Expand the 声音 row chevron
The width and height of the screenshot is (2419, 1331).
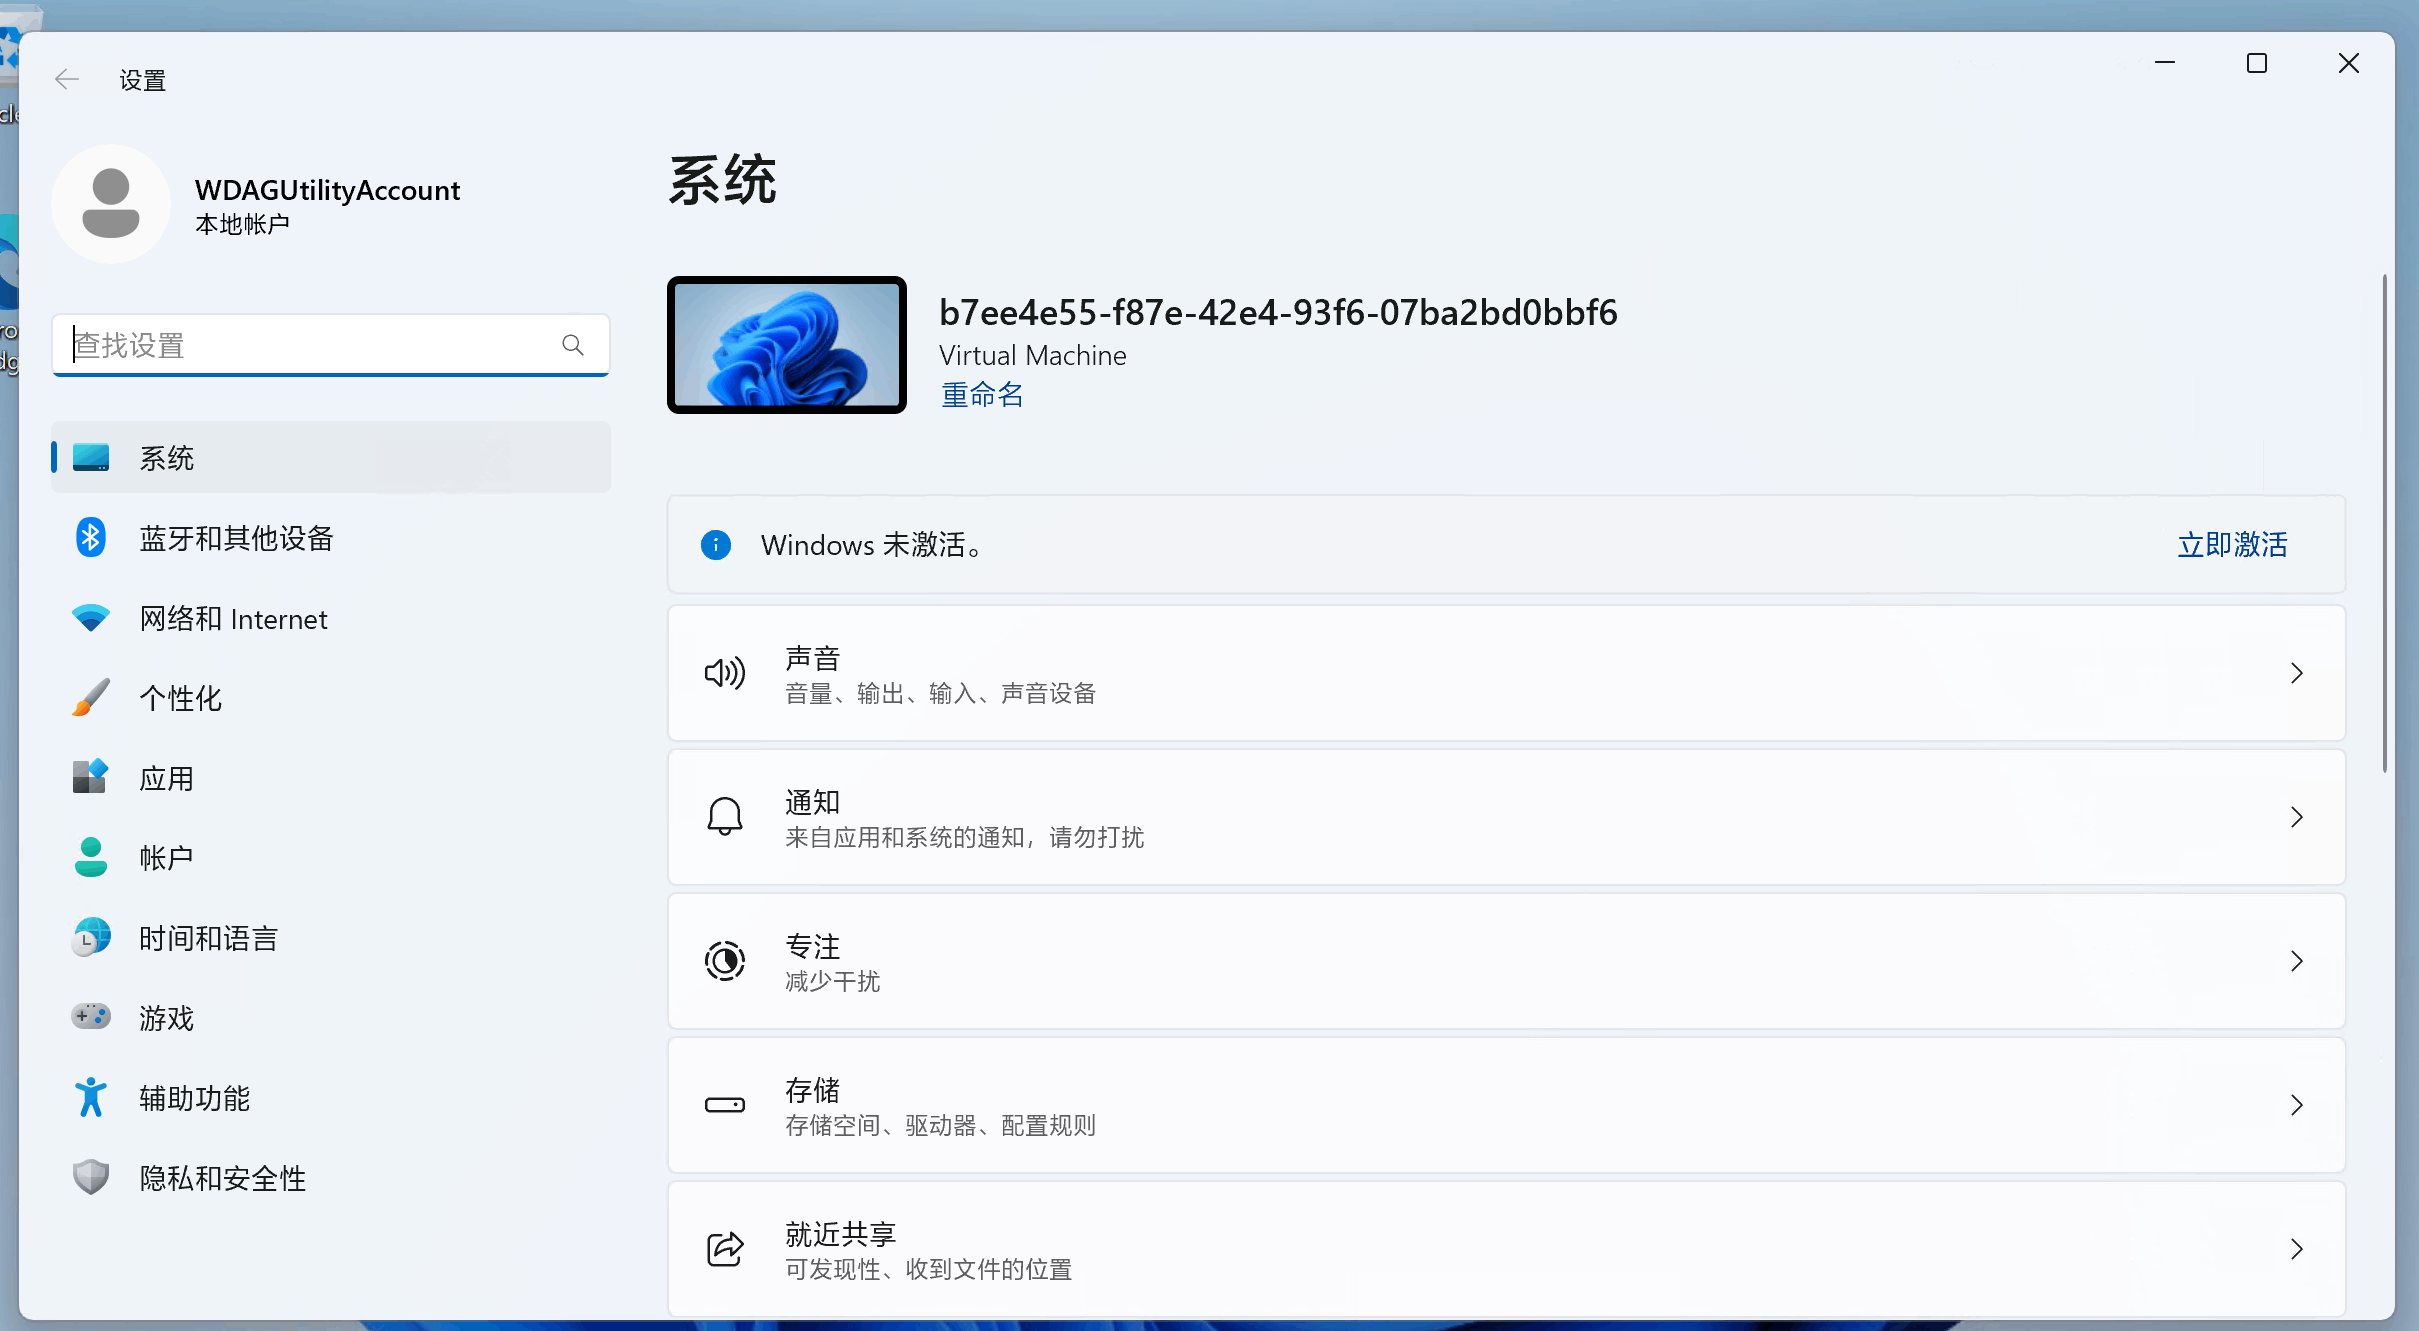2296,673
